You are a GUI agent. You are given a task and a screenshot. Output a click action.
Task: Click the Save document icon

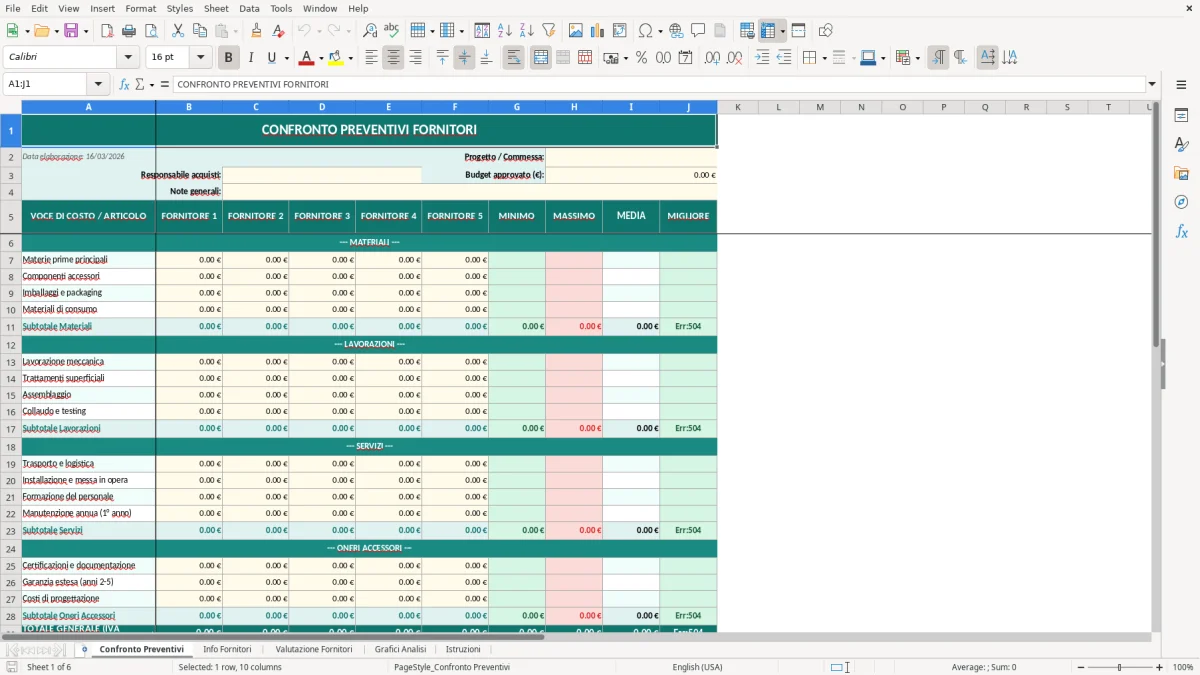(71, 31)
